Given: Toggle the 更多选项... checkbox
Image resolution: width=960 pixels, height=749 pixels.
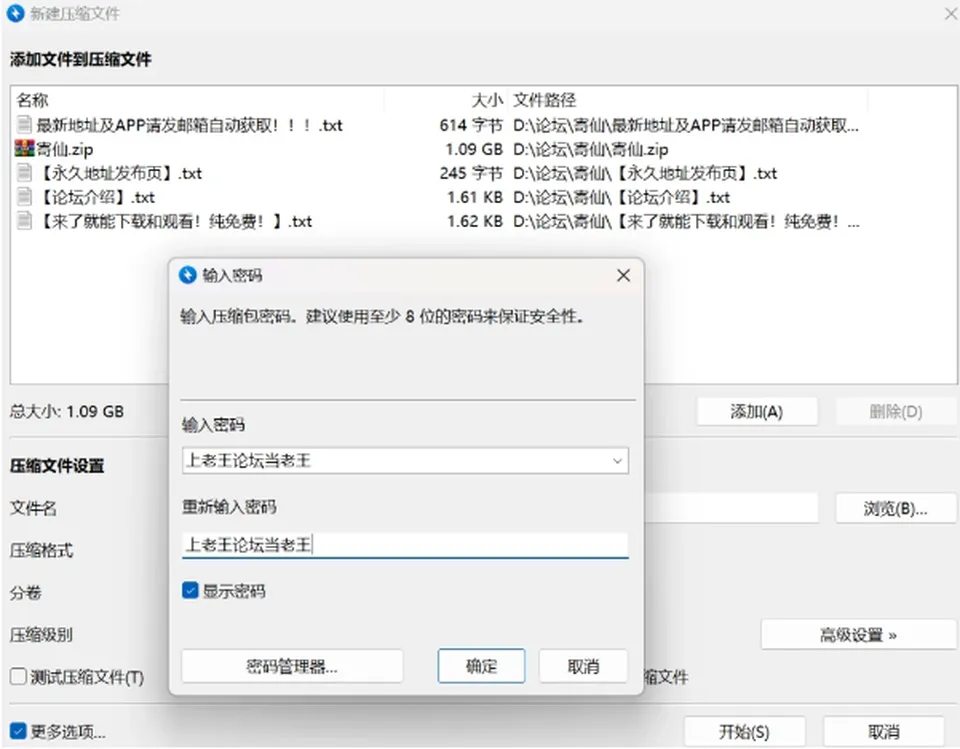Looking at the screenshot, I should [18, 731].
